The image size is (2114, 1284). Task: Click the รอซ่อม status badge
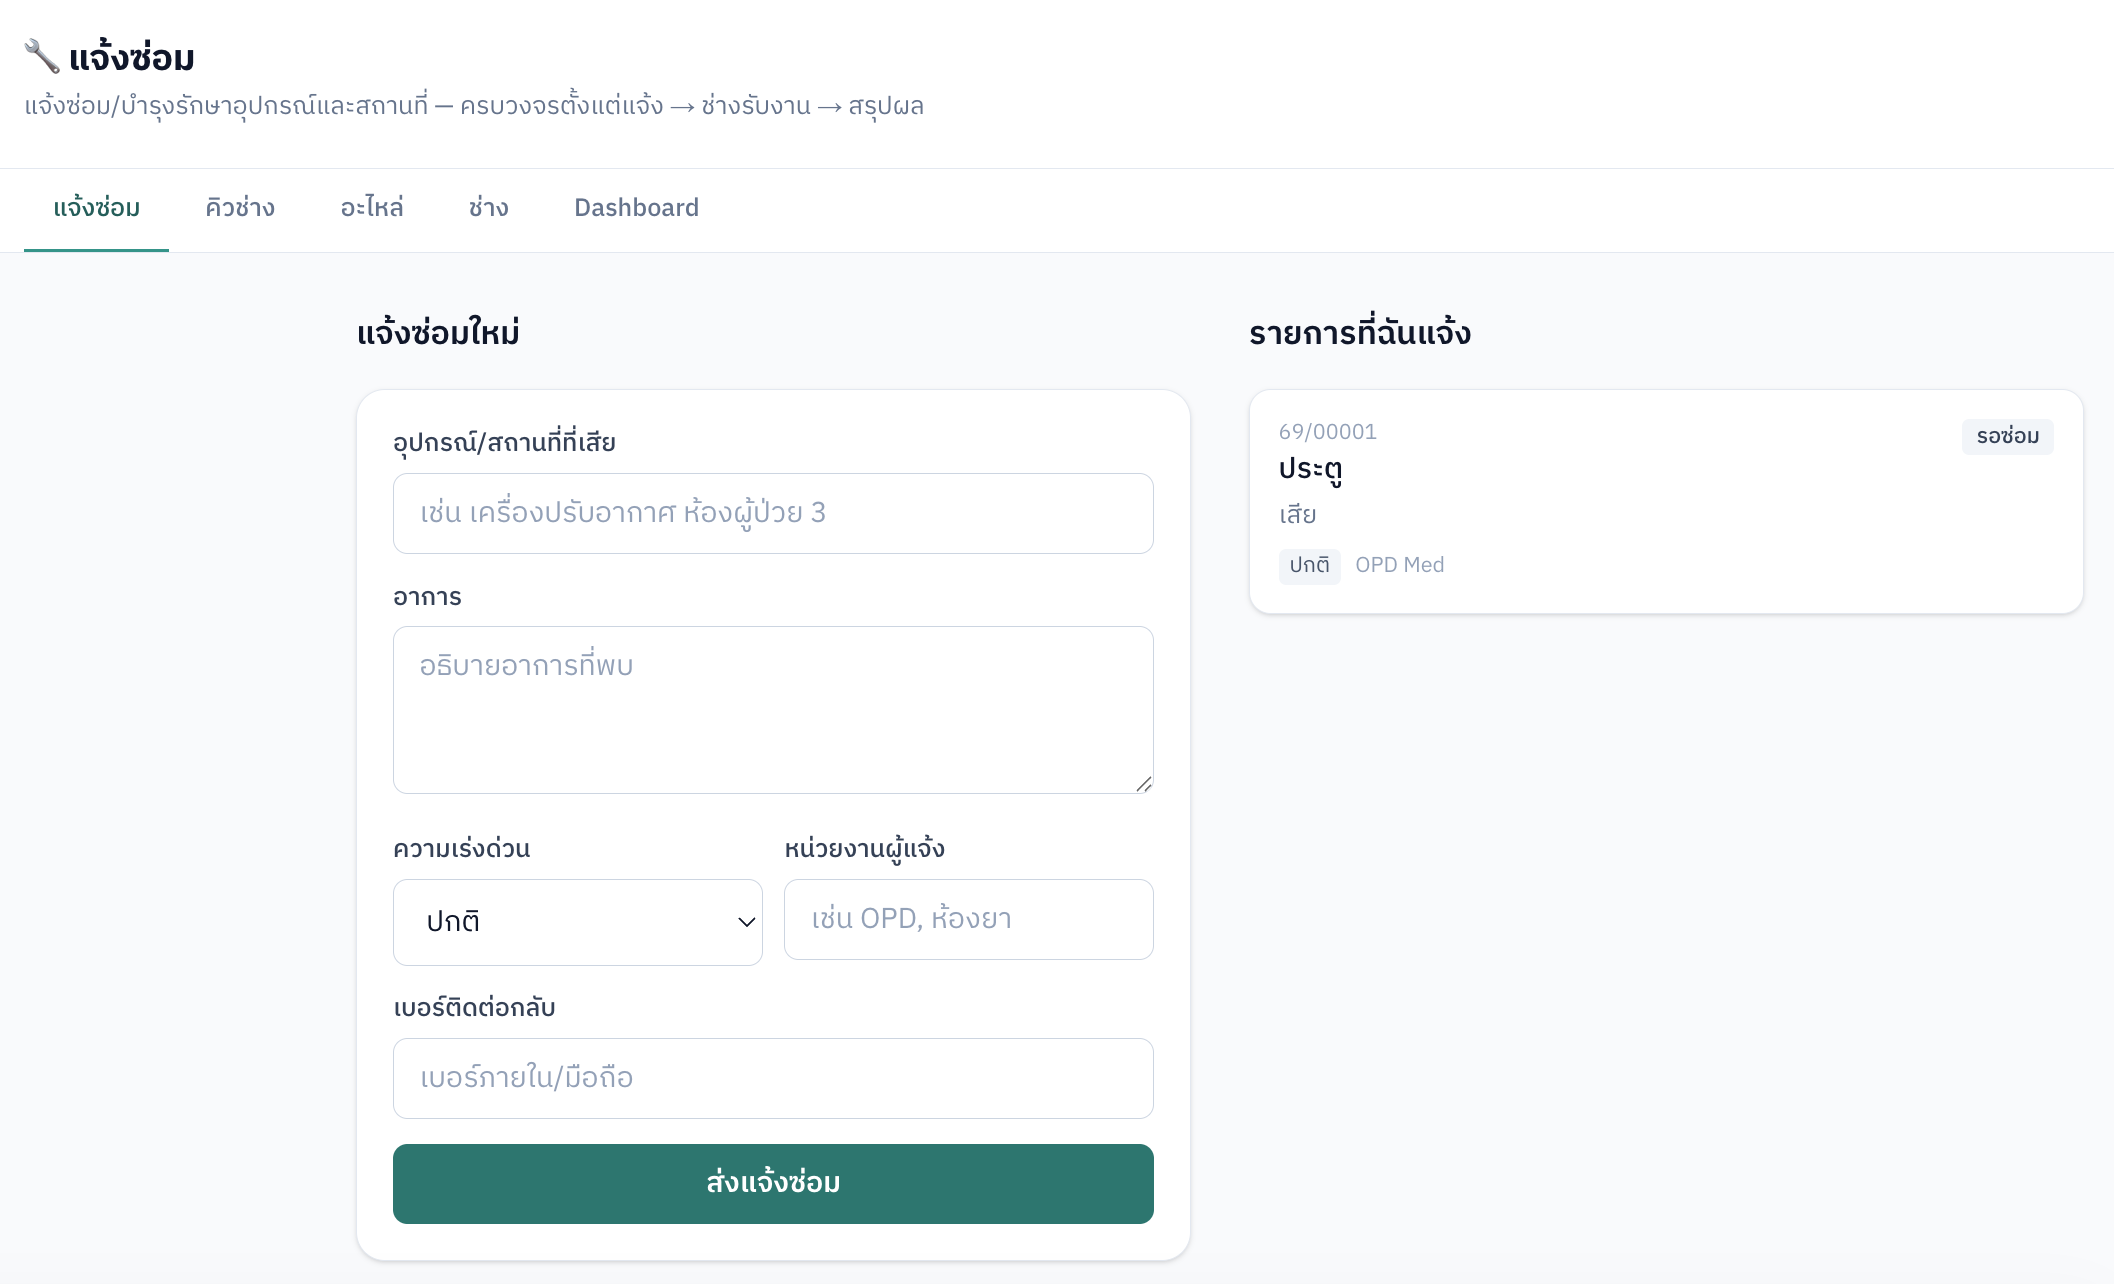coord(2007,436)
